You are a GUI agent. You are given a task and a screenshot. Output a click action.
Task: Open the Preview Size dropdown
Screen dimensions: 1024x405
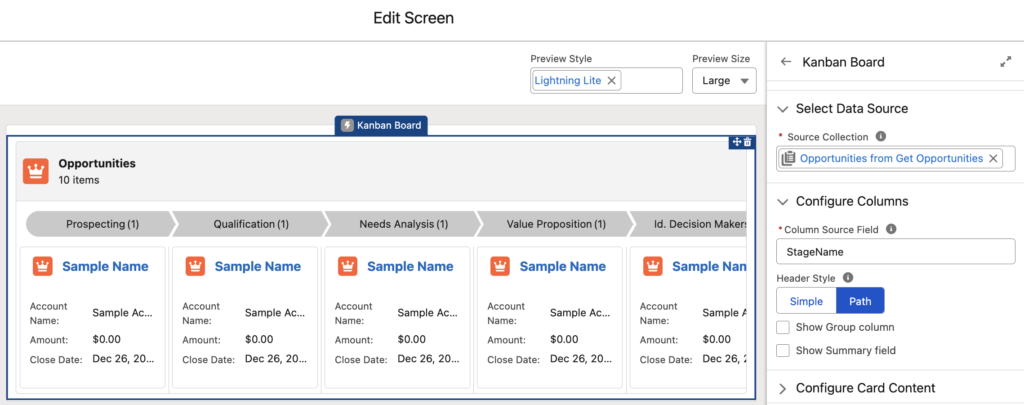[725, 81]
